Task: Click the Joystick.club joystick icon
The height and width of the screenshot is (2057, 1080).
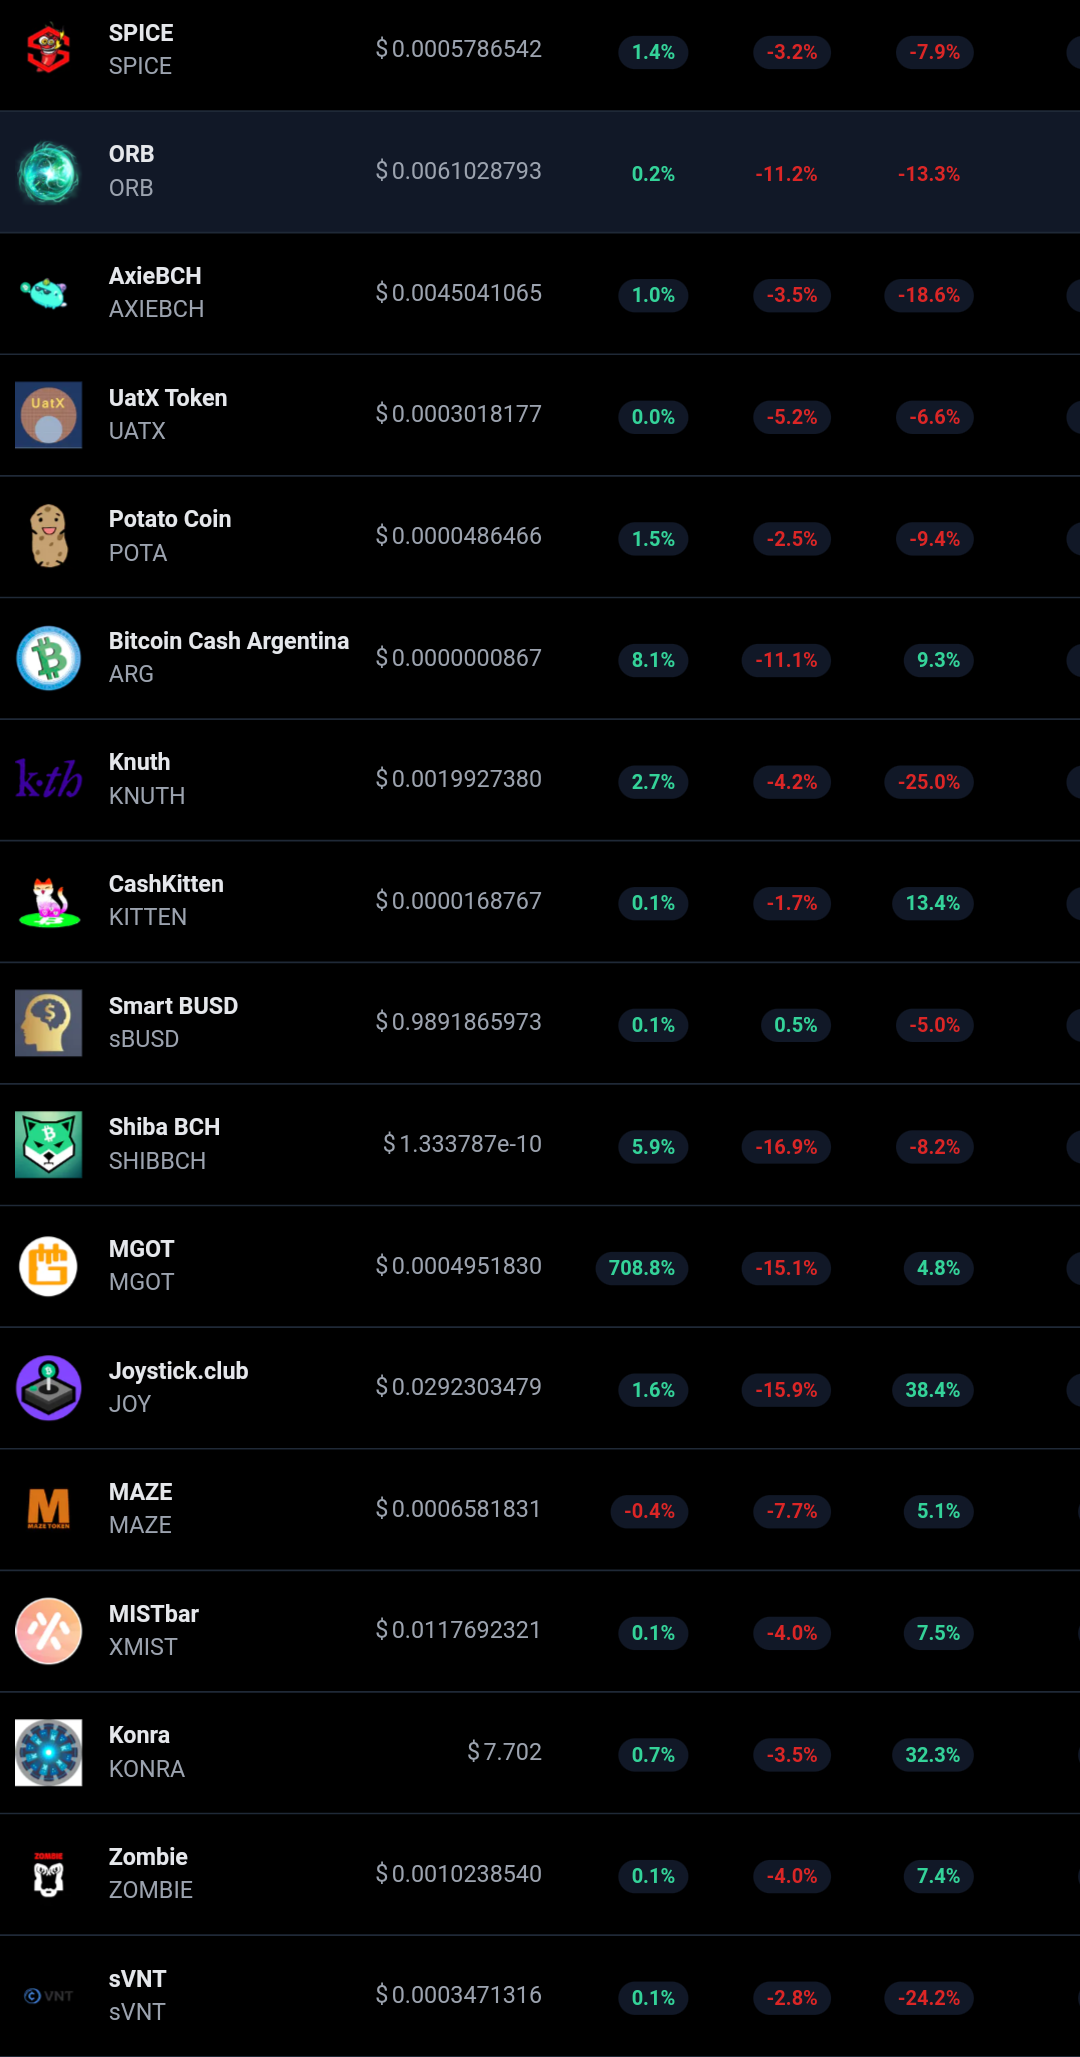Action: coord(48,1388)
